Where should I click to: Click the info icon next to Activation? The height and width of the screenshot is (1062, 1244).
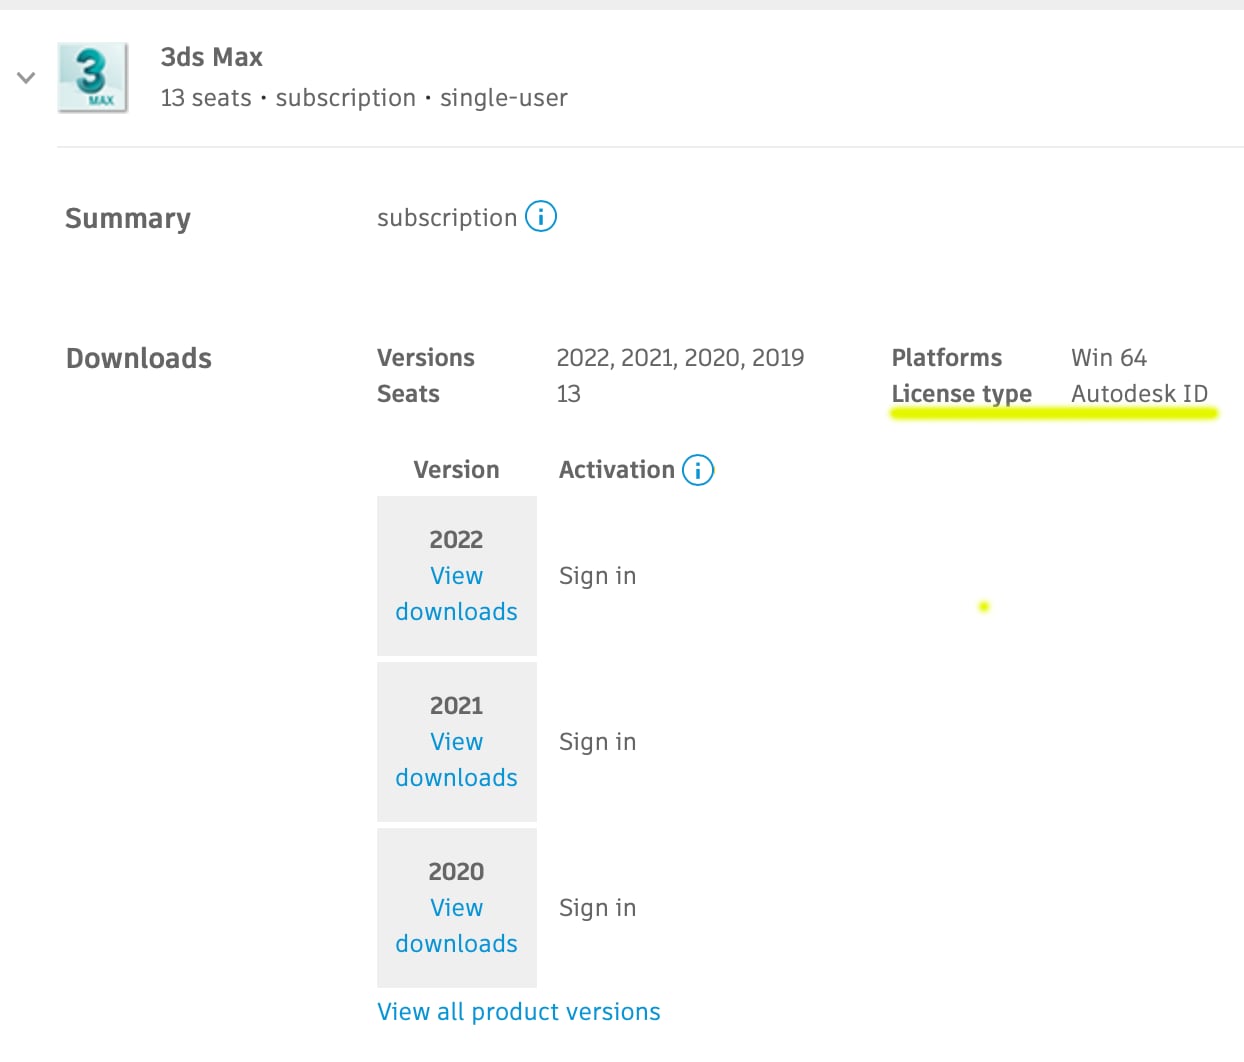point(698,470)
